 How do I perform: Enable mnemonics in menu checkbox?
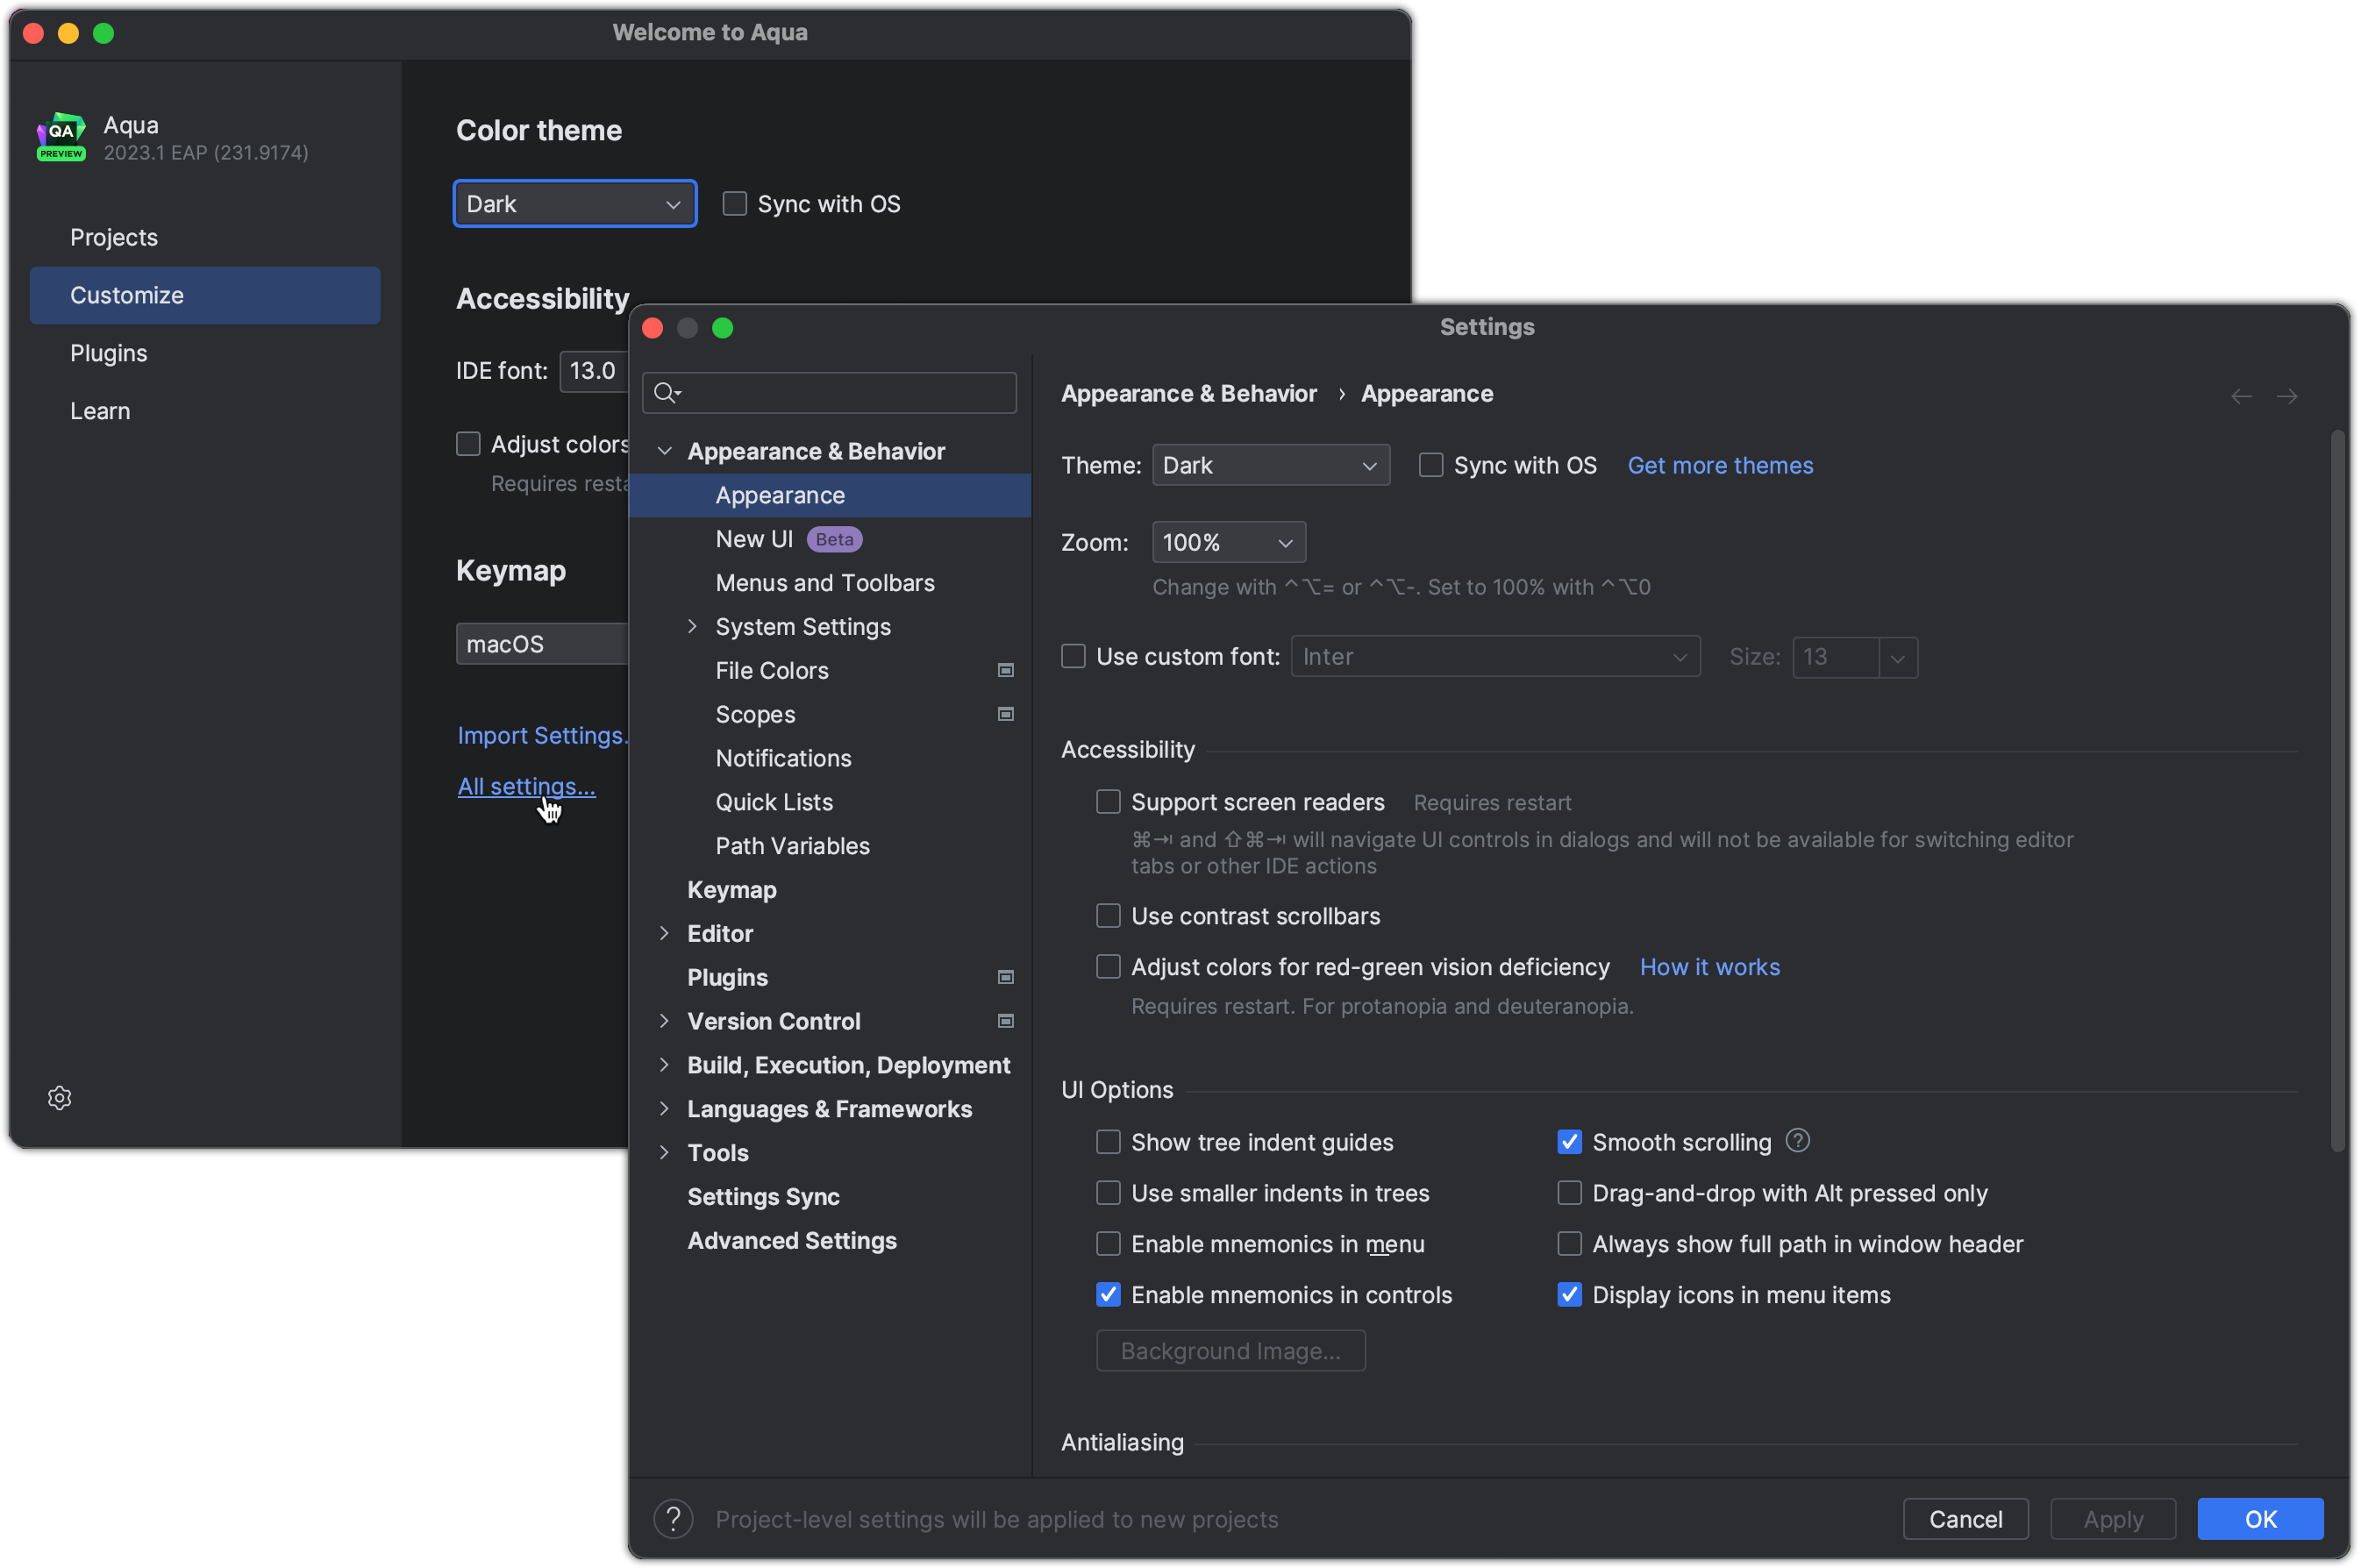point(1108,1244)
